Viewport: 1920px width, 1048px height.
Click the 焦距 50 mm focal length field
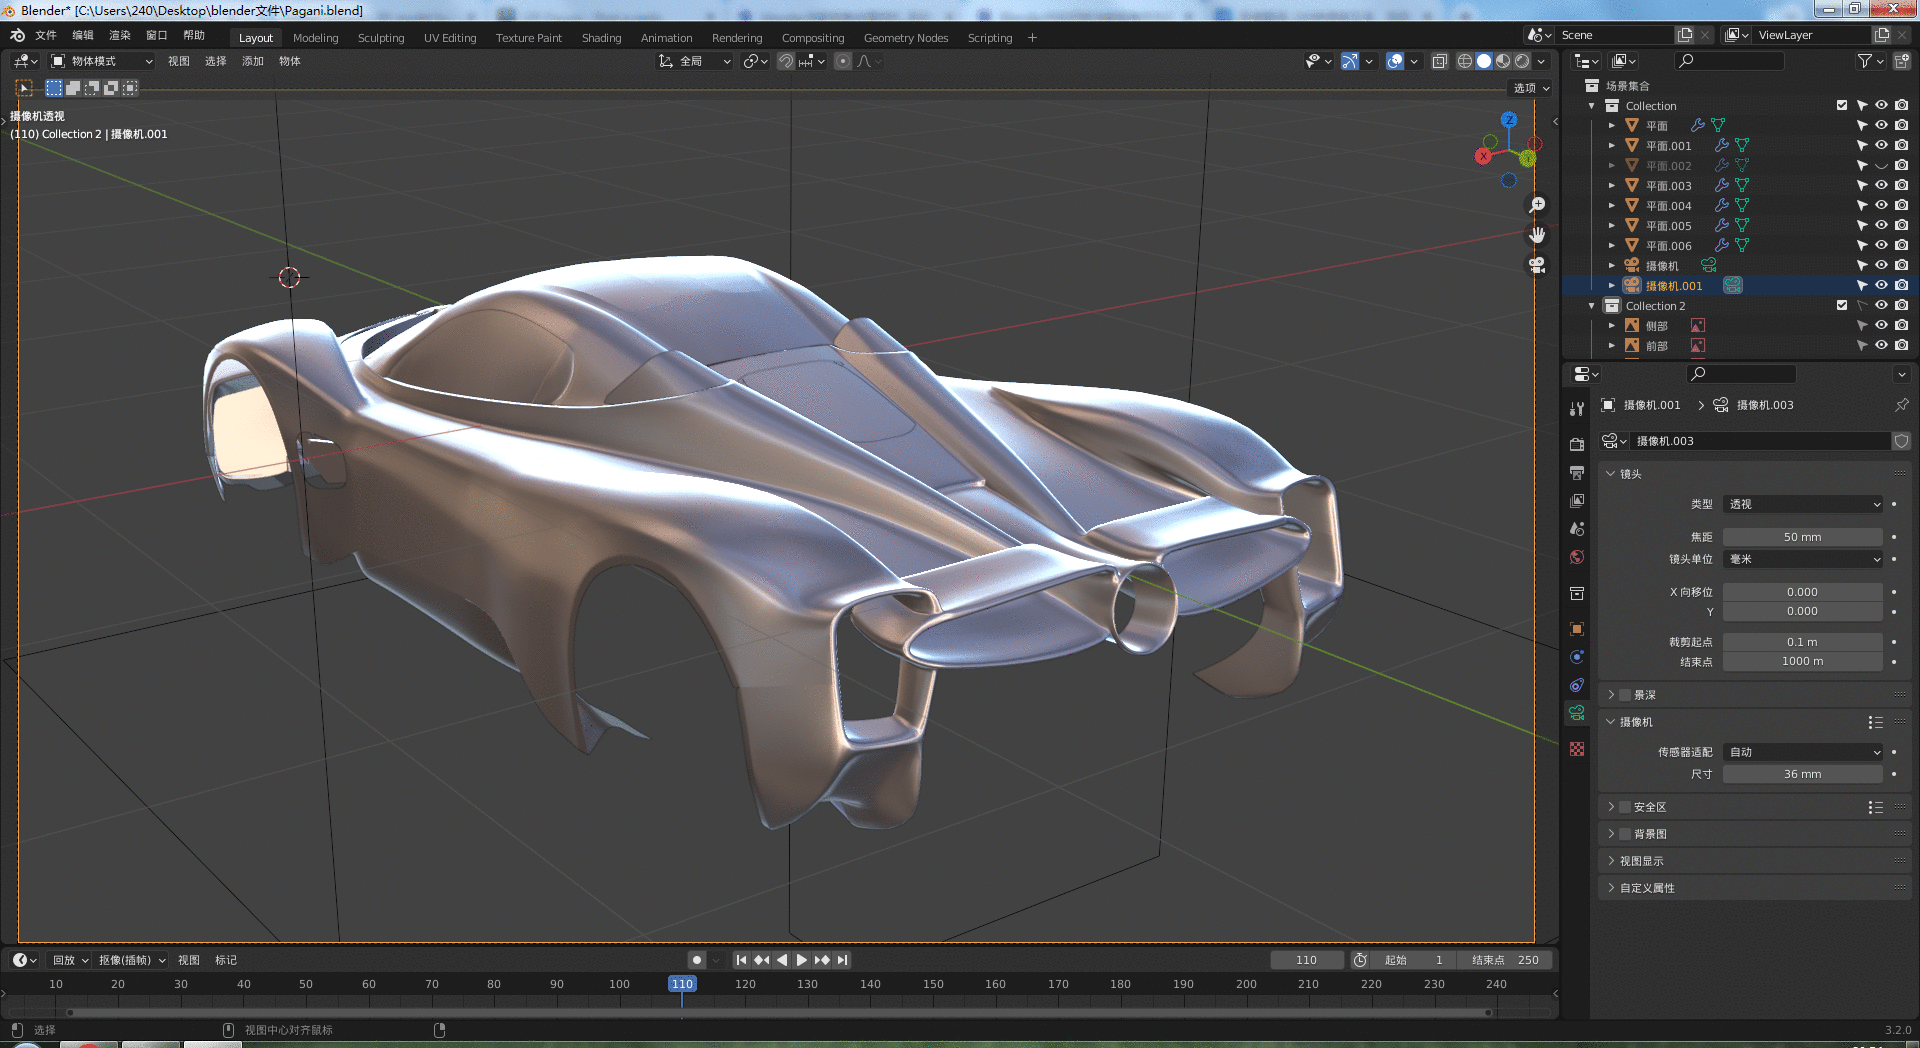point(1802,537)
